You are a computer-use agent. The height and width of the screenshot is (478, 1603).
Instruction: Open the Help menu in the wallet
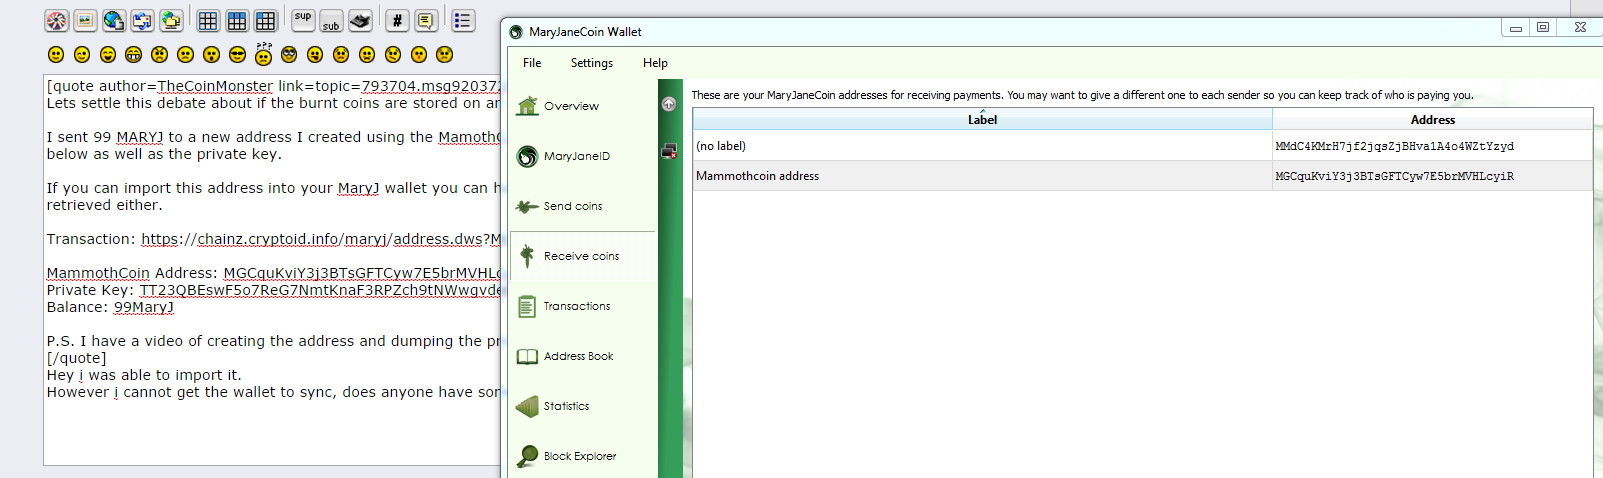point(655,62)
